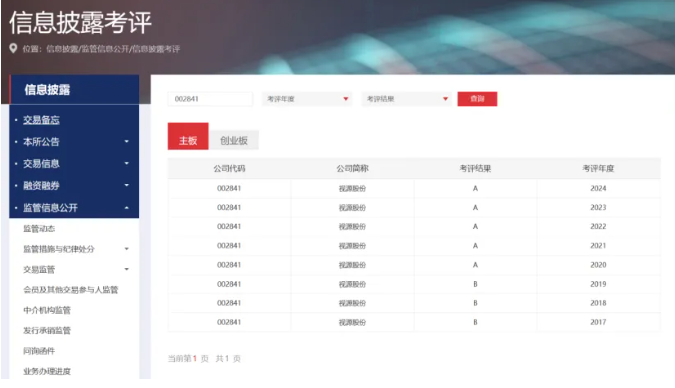This screenshot has height=388, width=675.
Task: Click the year 2017 cell
Action: 598,322
